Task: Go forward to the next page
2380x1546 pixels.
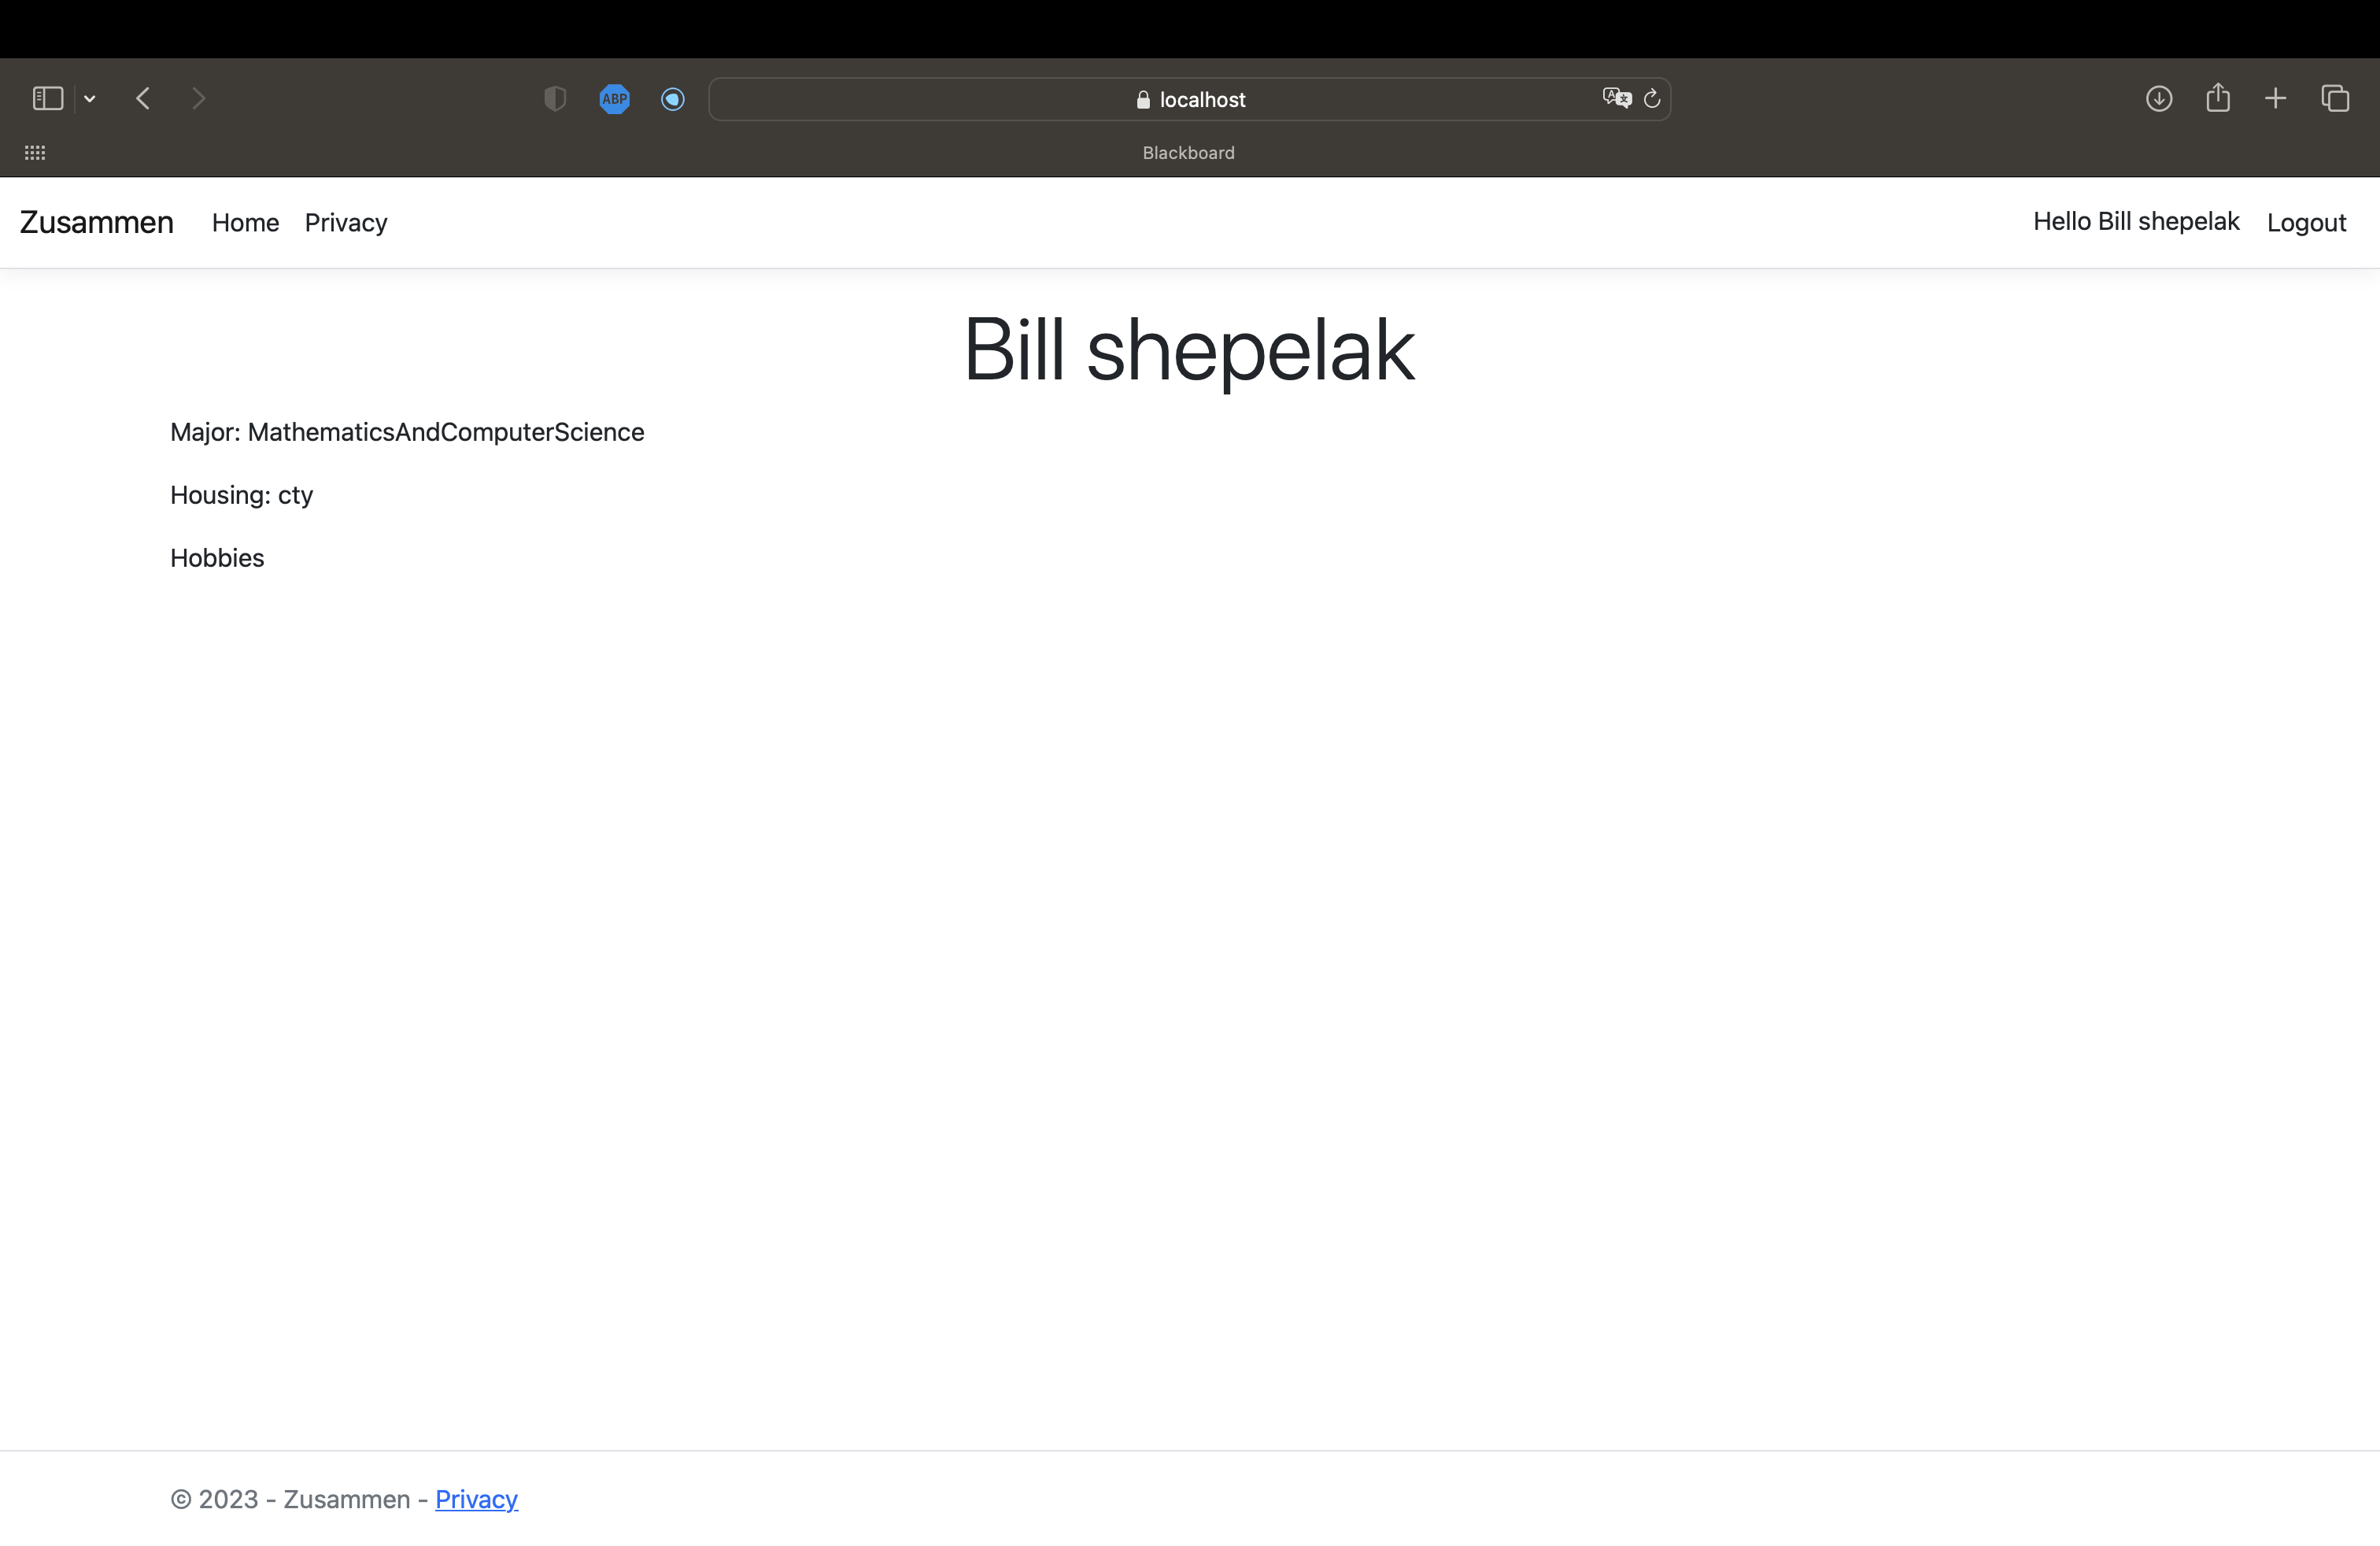Action: pos(198,98)
